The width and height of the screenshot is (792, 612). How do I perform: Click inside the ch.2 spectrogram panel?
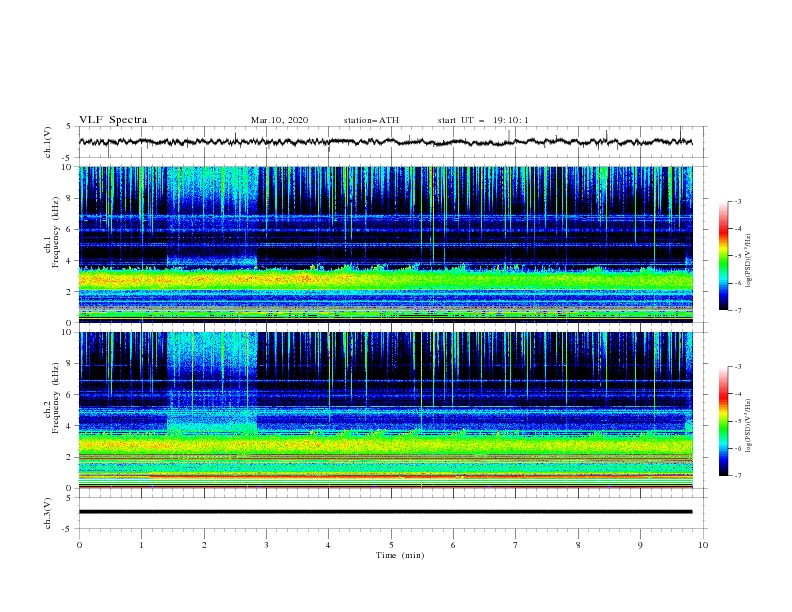click(385, 410)
